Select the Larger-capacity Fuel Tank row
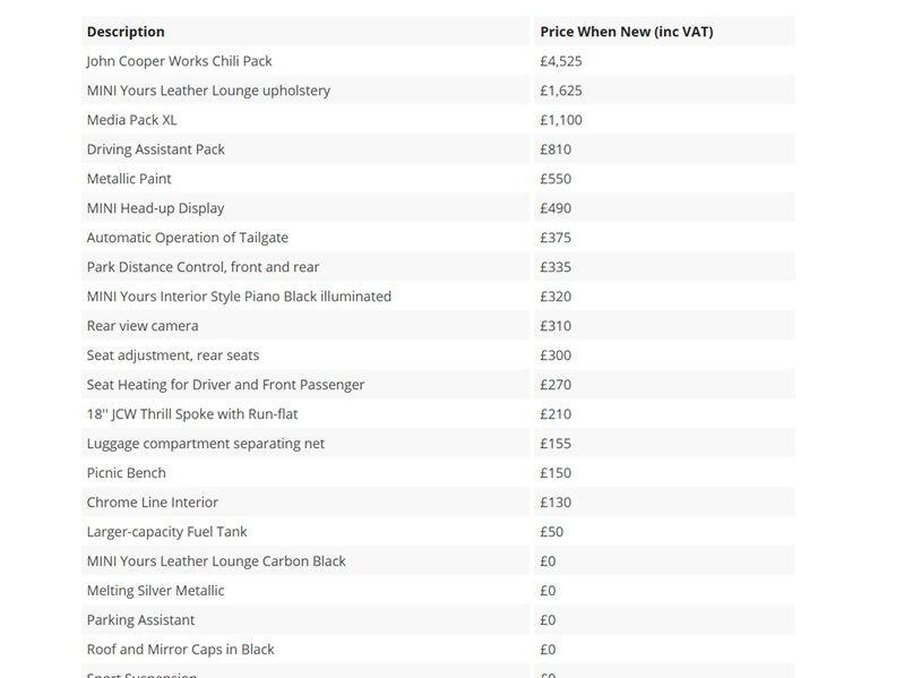The height and width of the screenshot is (678, 904). (x=438, y=532)
